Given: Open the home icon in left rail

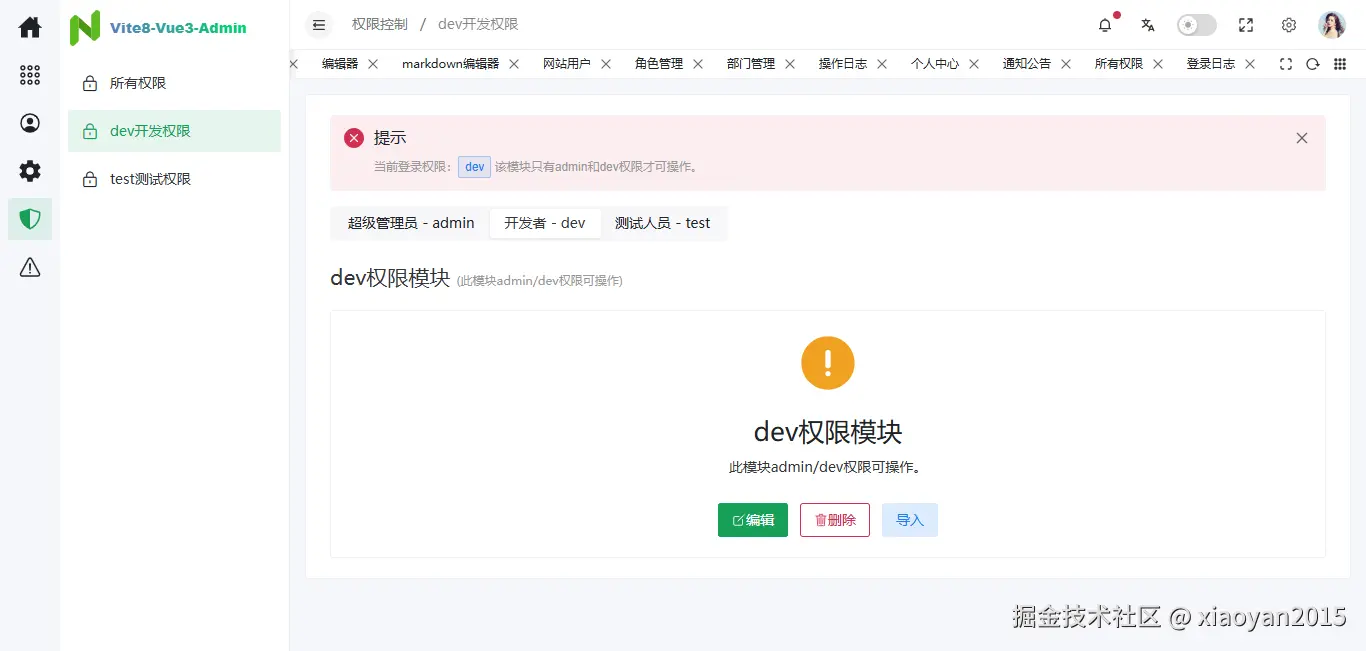Looking at the screenshot, I should (x=30, y=27).
